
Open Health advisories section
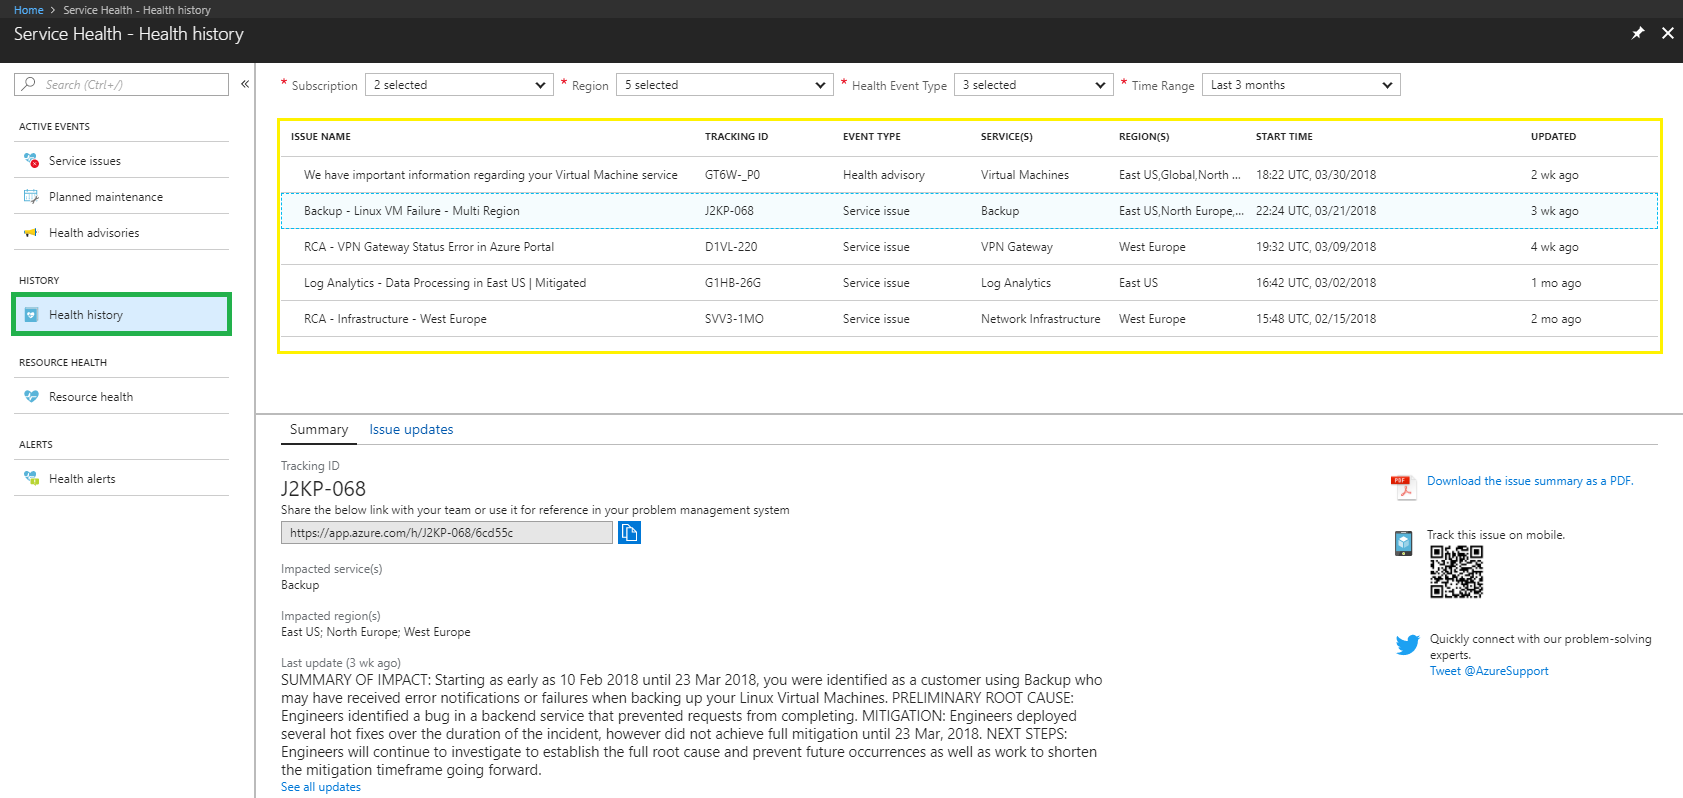[121, 232]
